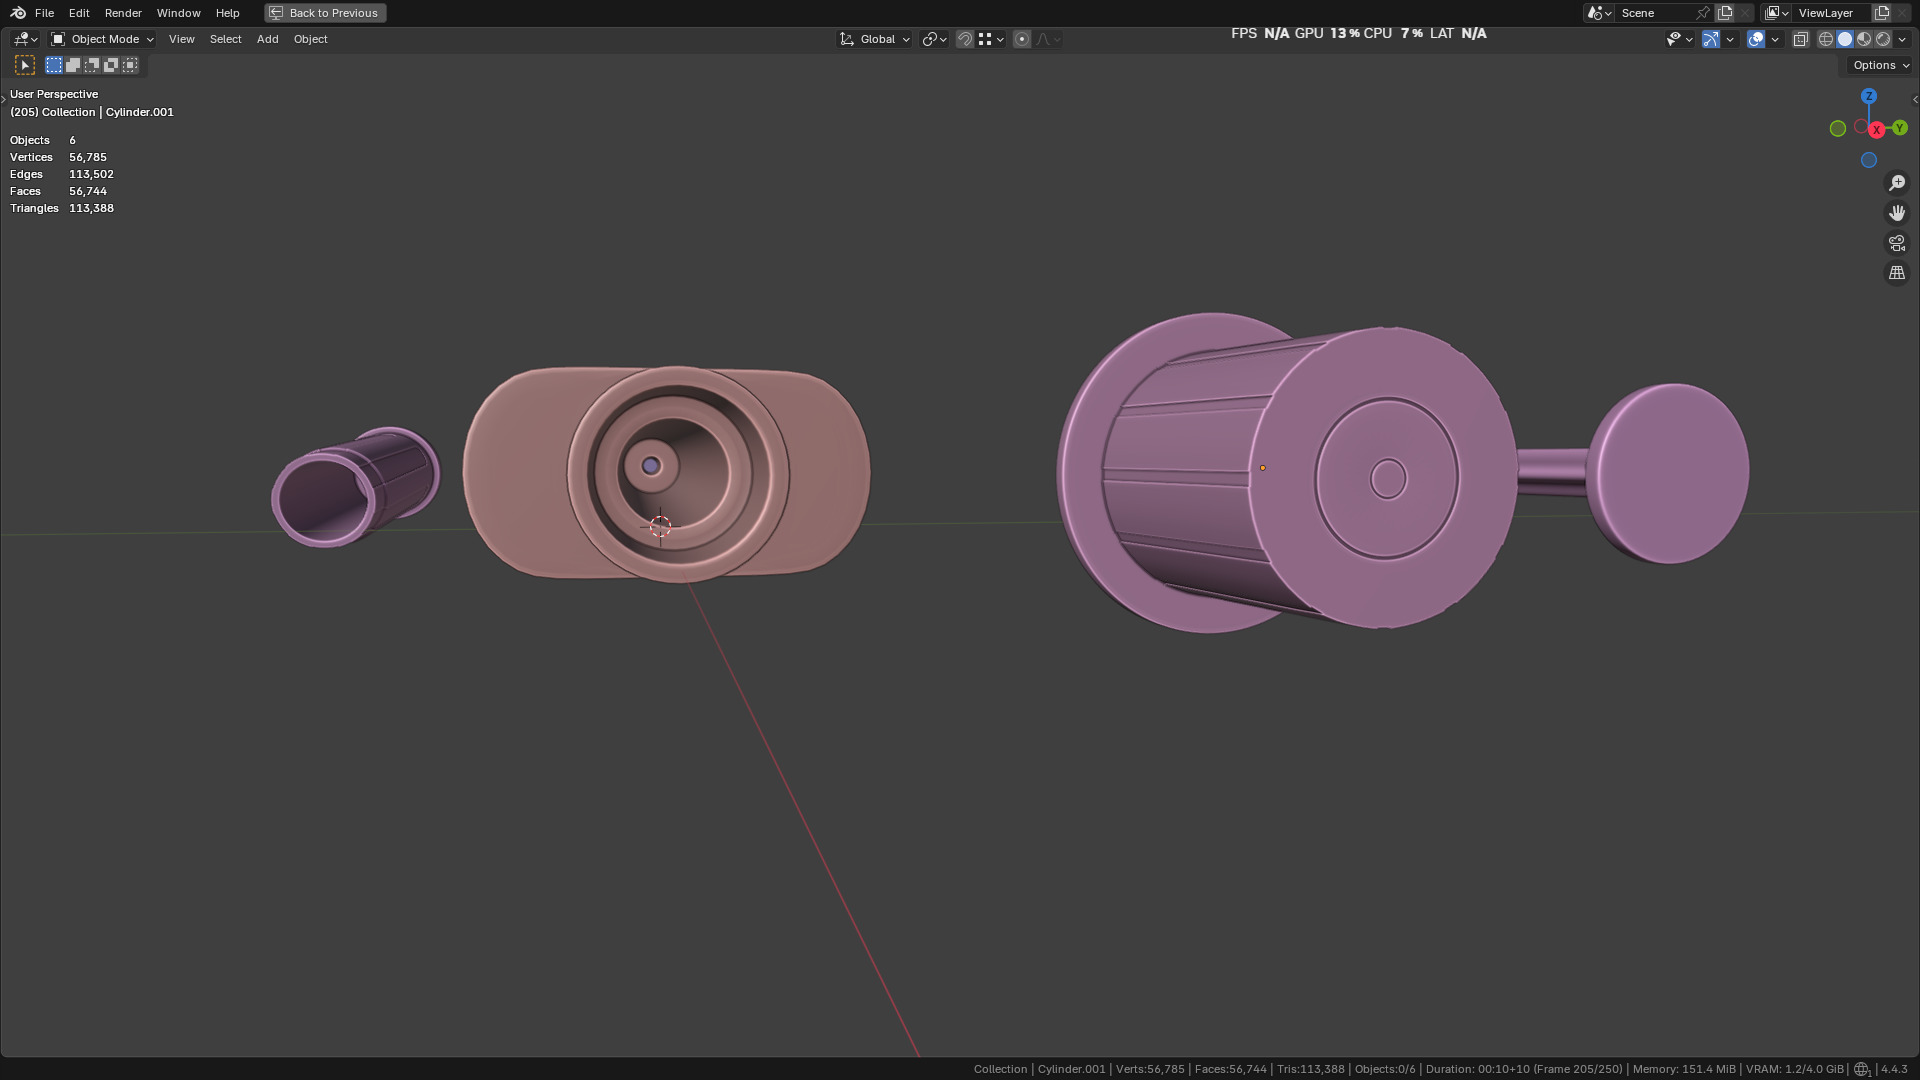Switch to rendered viewport shading
This screenshot has width=1920, height=1080.
click(1883, 39)
